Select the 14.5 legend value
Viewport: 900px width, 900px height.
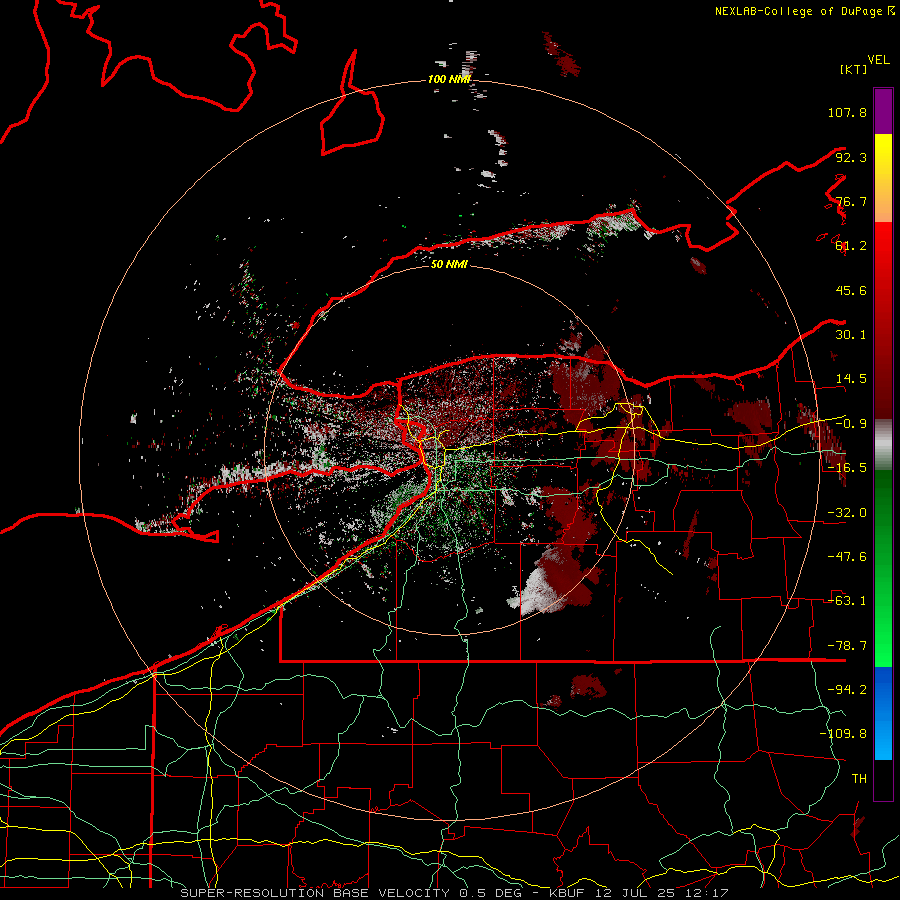851,379
